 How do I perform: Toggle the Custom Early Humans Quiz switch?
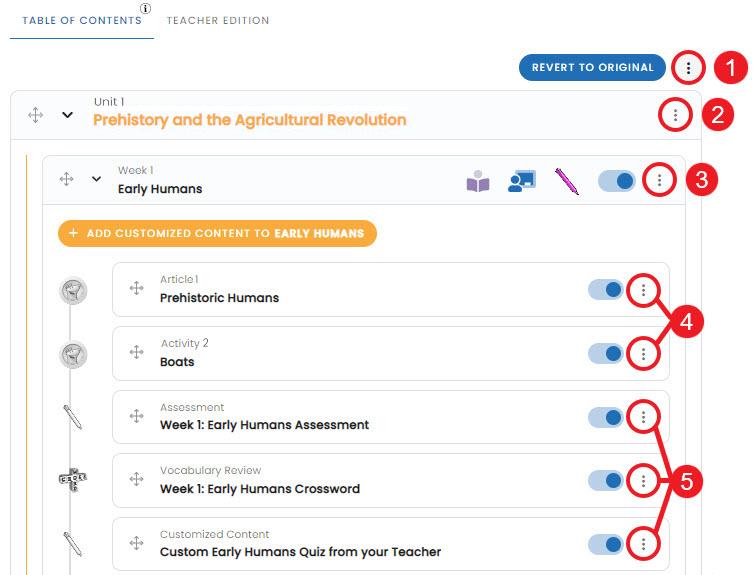606,544
